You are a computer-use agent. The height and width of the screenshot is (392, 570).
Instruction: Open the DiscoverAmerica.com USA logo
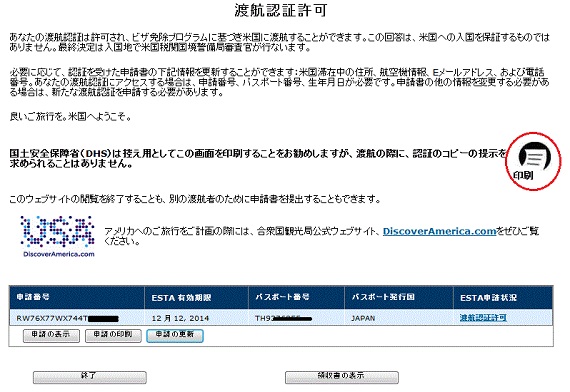point(58,236)
